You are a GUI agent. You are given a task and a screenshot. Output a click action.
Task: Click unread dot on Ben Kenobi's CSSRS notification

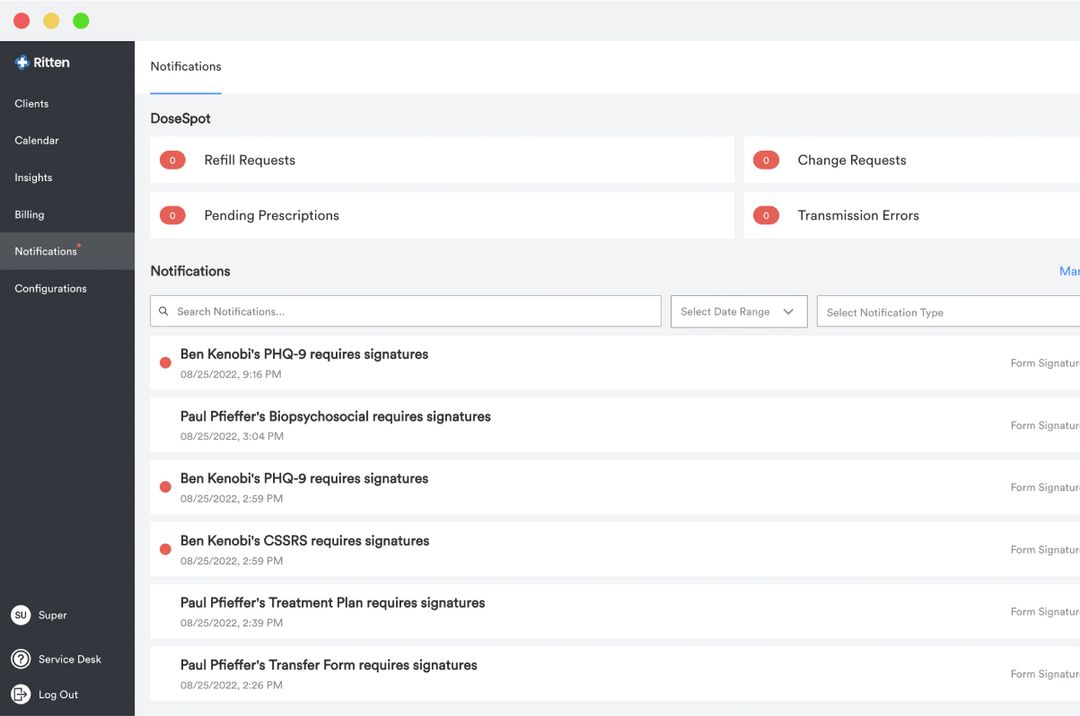(x=165, y=549)
